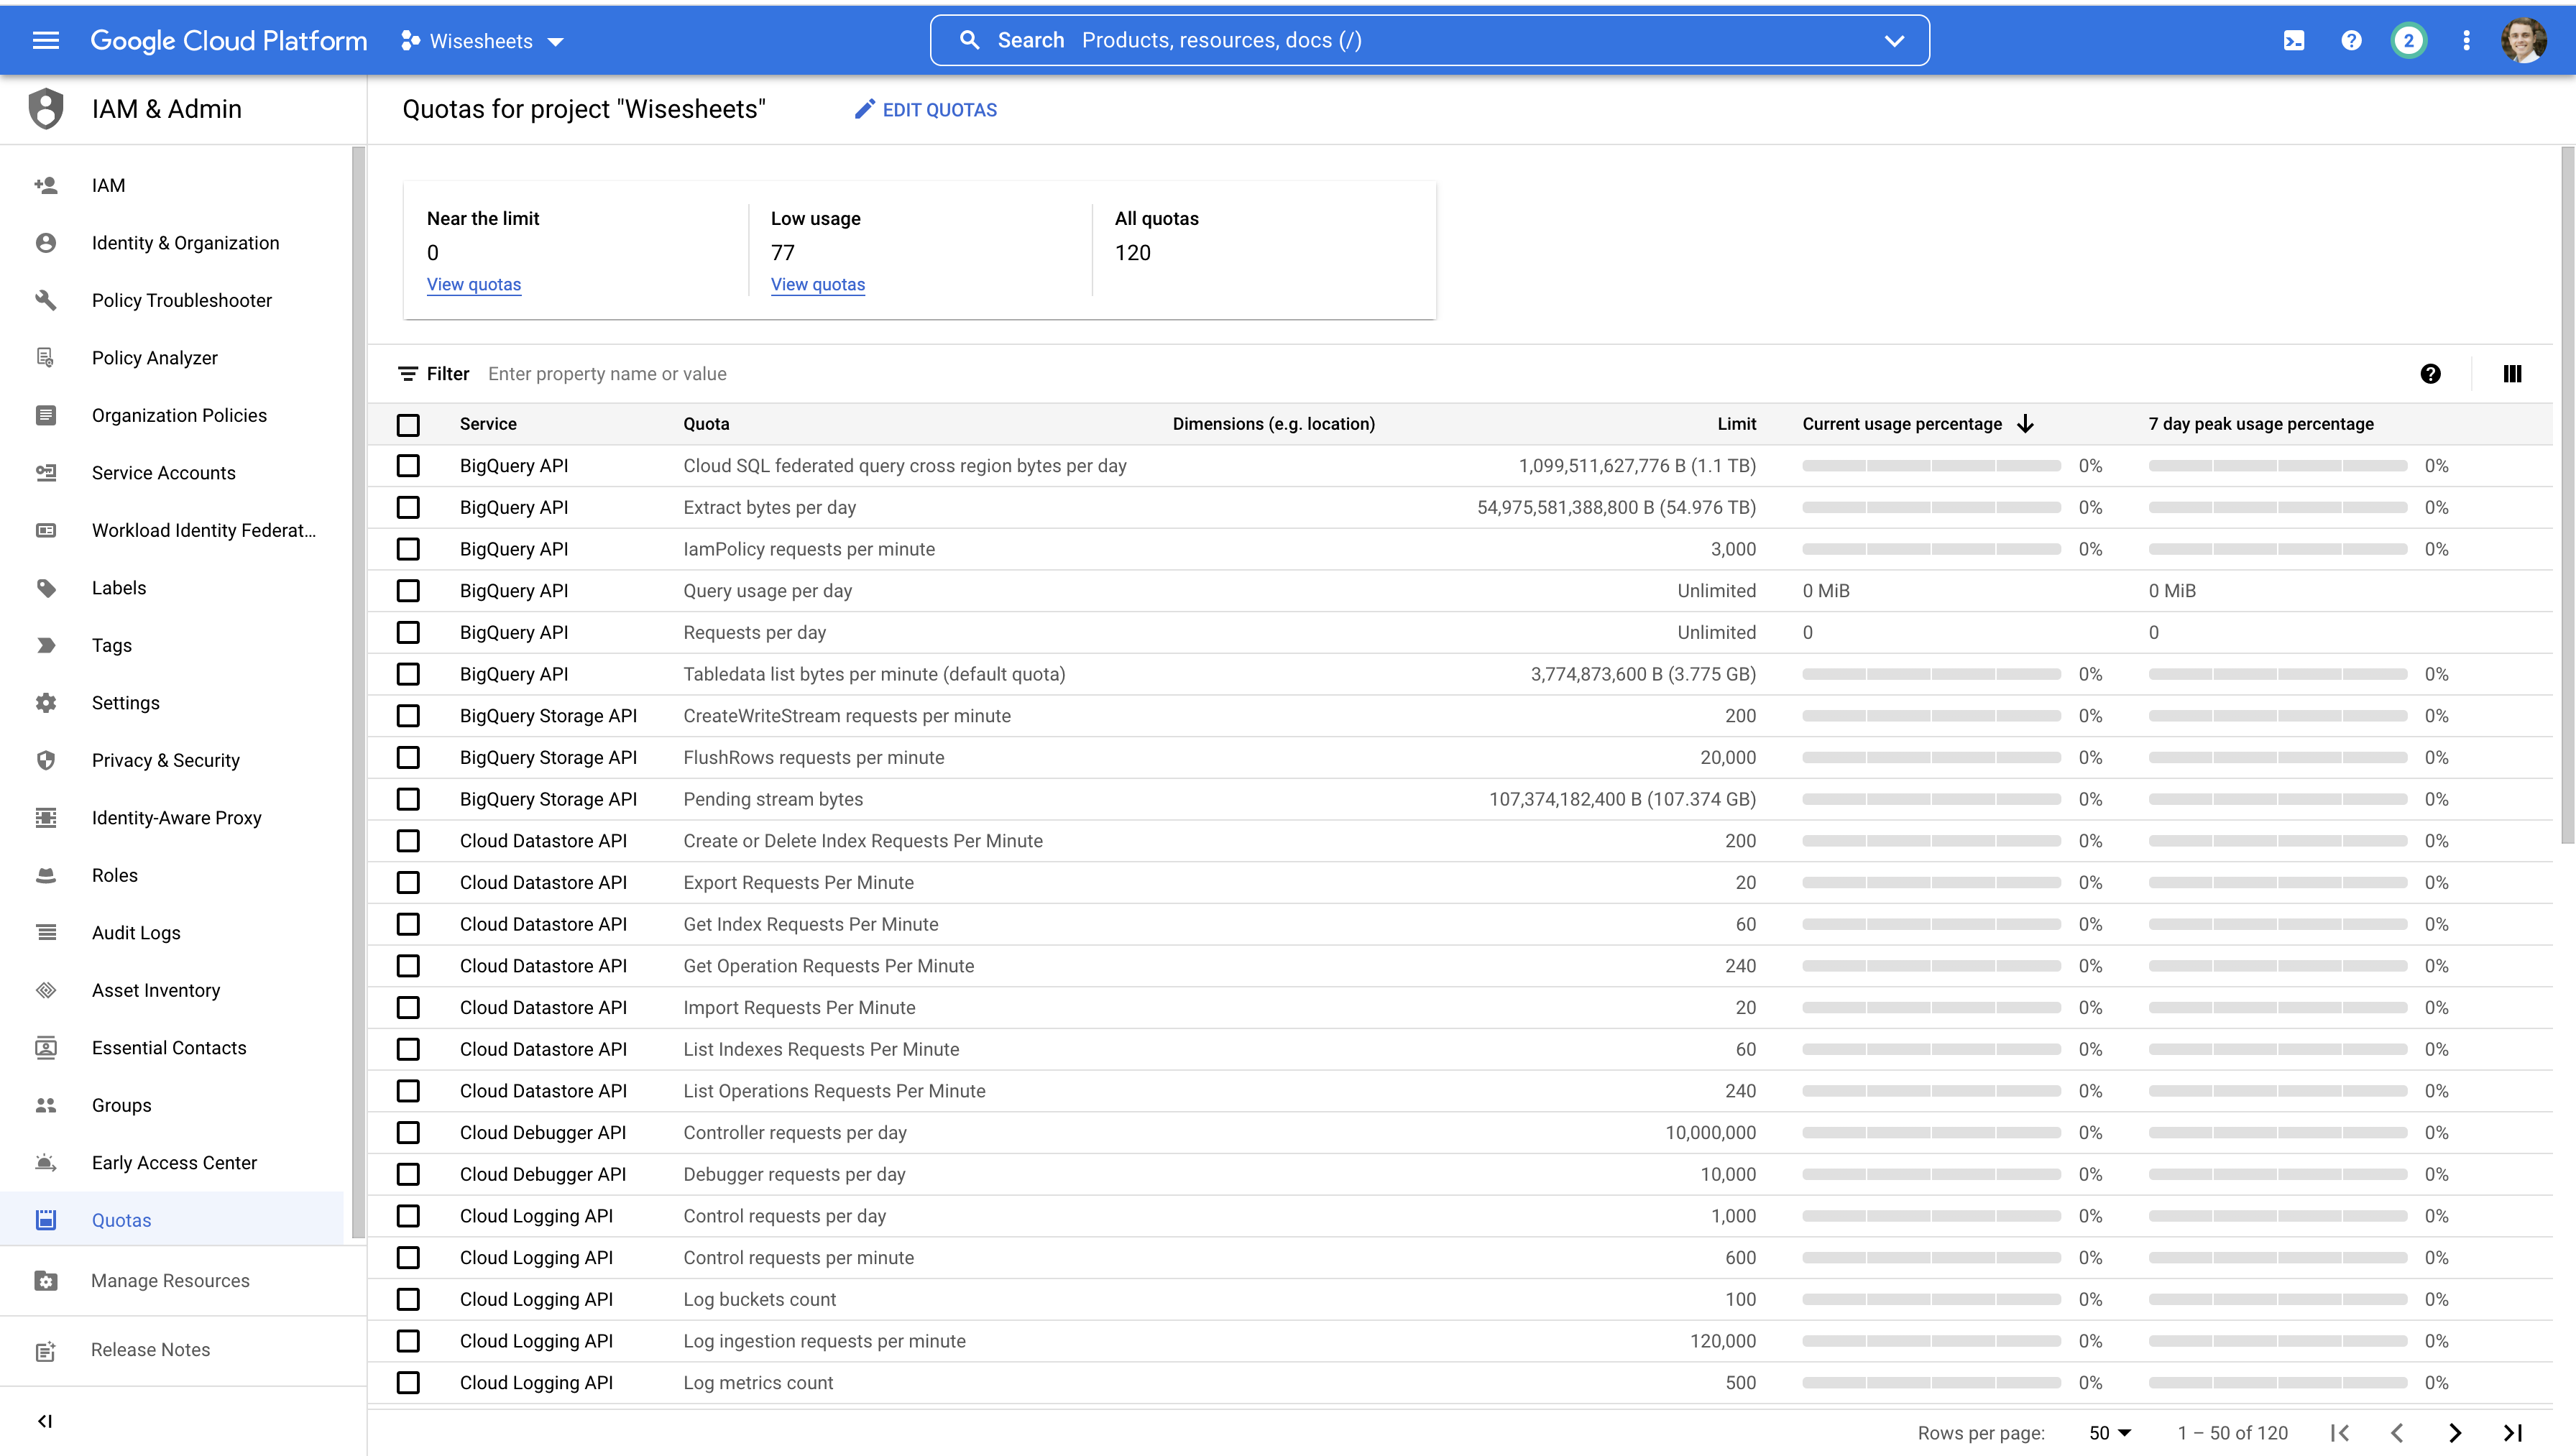Viewport: 2576px width, 1456px height.
Task: Click the IAM & Admin shield icon
Action: coord(46,109)
